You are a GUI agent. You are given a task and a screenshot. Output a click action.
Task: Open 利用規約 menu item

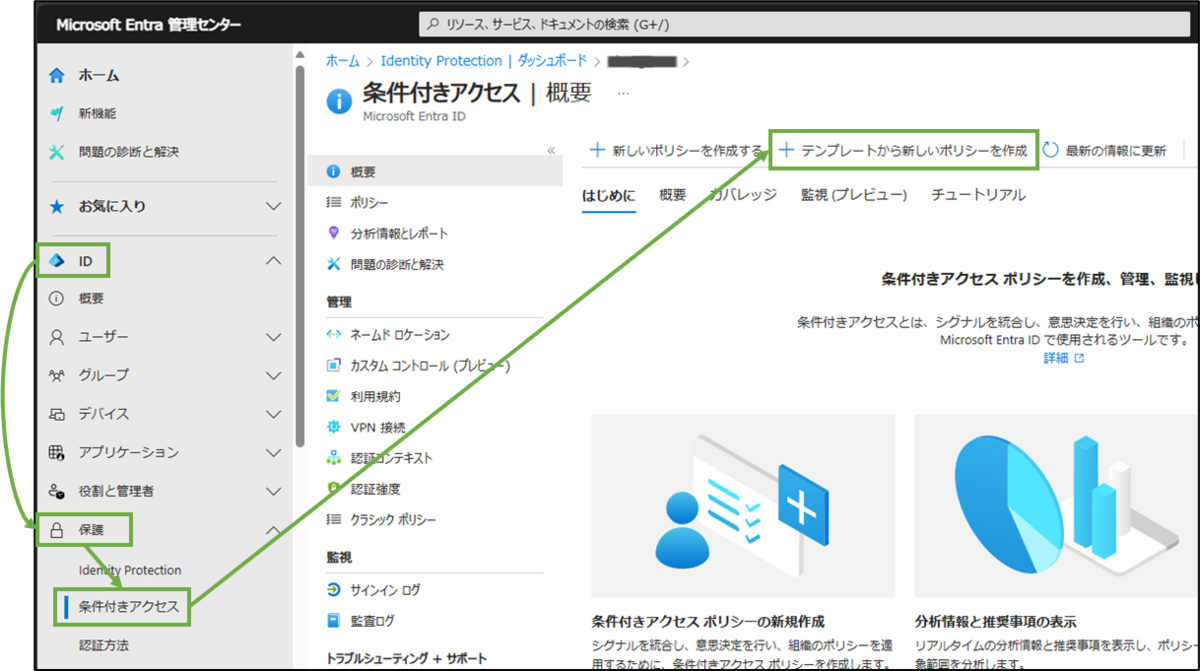click(x=375, y=396)
